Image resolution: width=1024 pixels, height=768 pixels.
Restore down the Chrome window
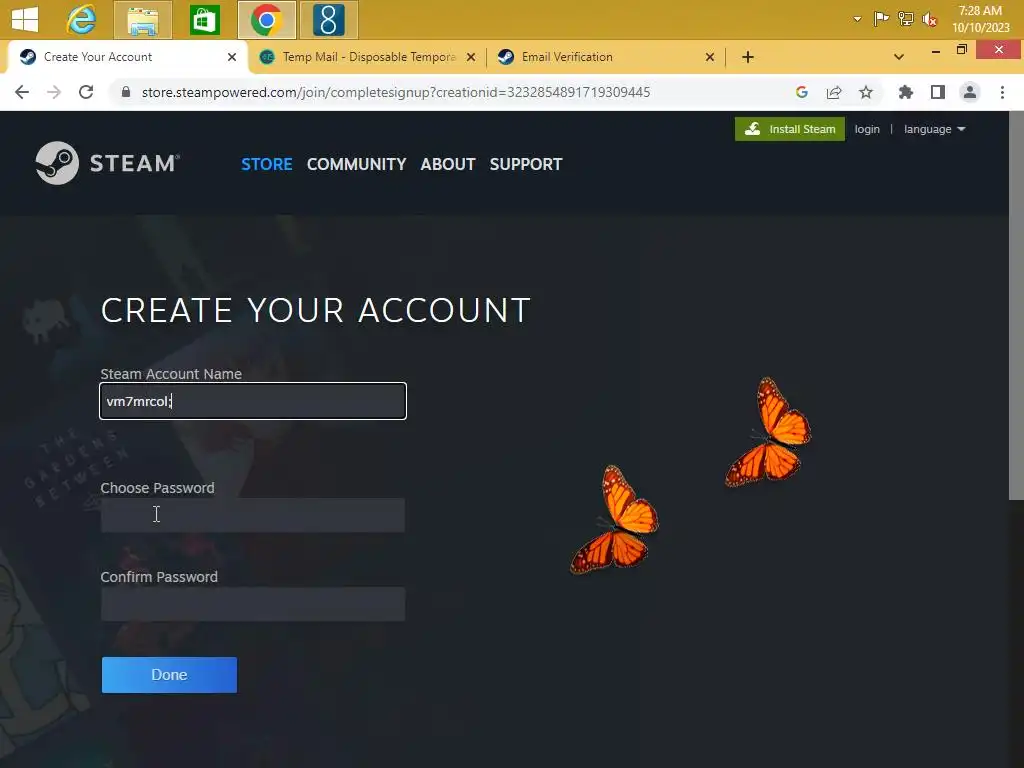pyautogui.click(x=961, y=50)
